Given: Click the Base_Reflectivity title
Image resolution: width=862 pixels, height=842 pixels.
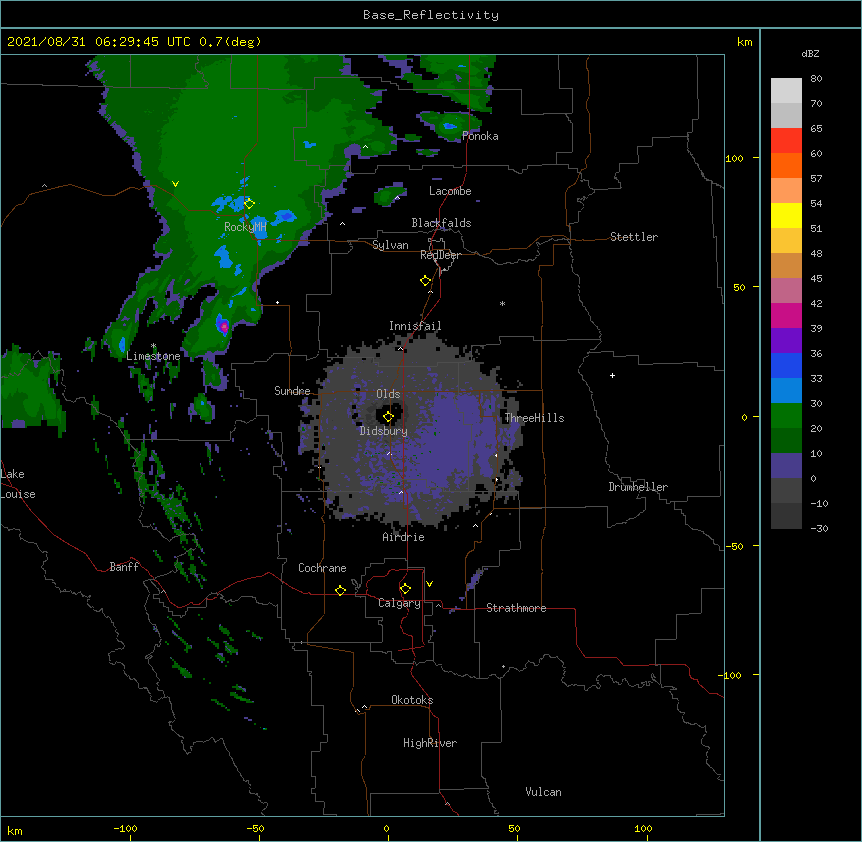Looking at the screenshot, I should pyautogui.click(x=431, y=15).
